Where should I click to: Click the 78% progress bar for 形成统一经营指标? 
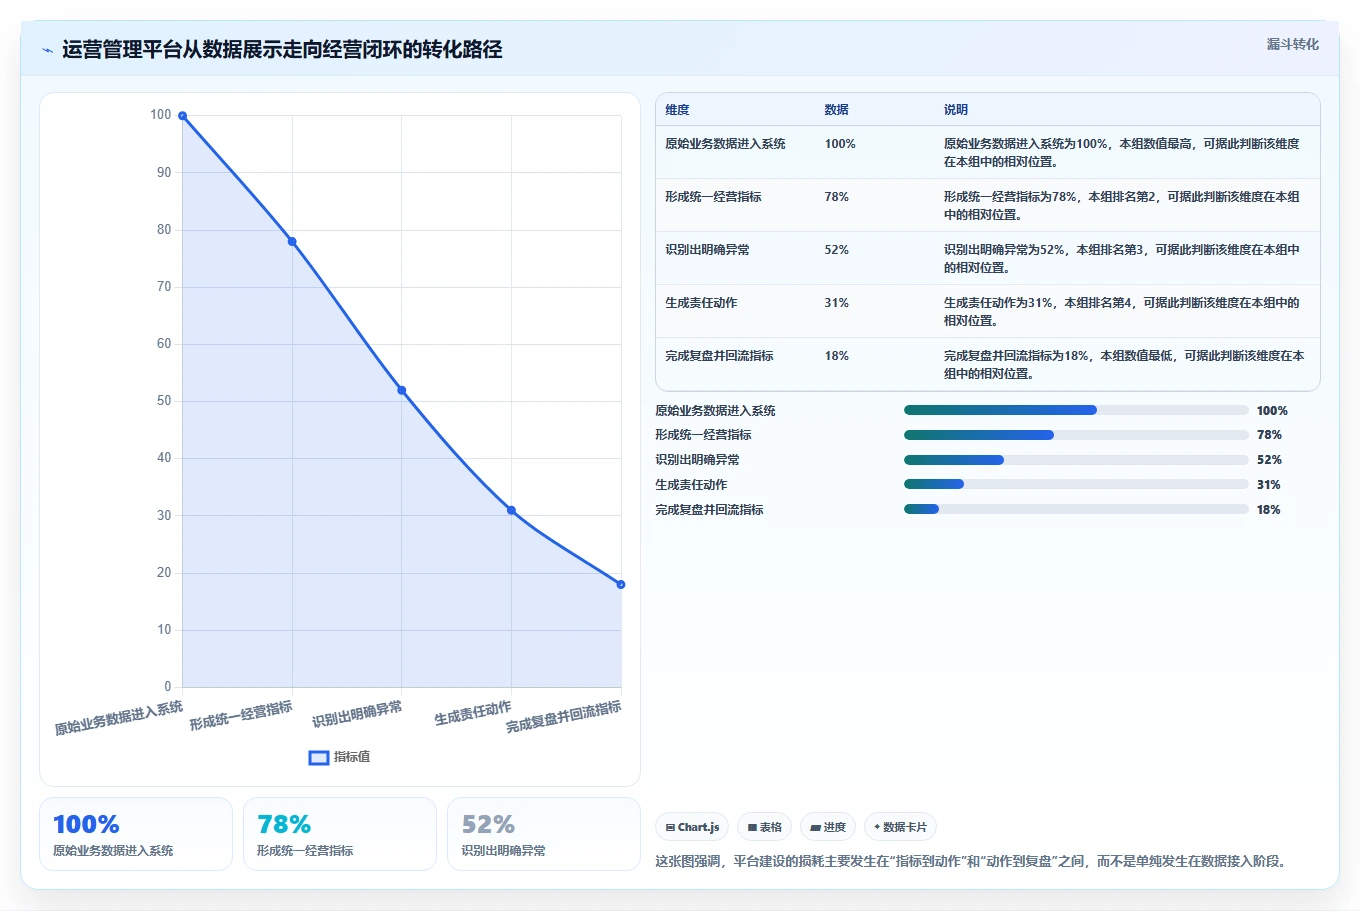click(x=1076, y=435)
